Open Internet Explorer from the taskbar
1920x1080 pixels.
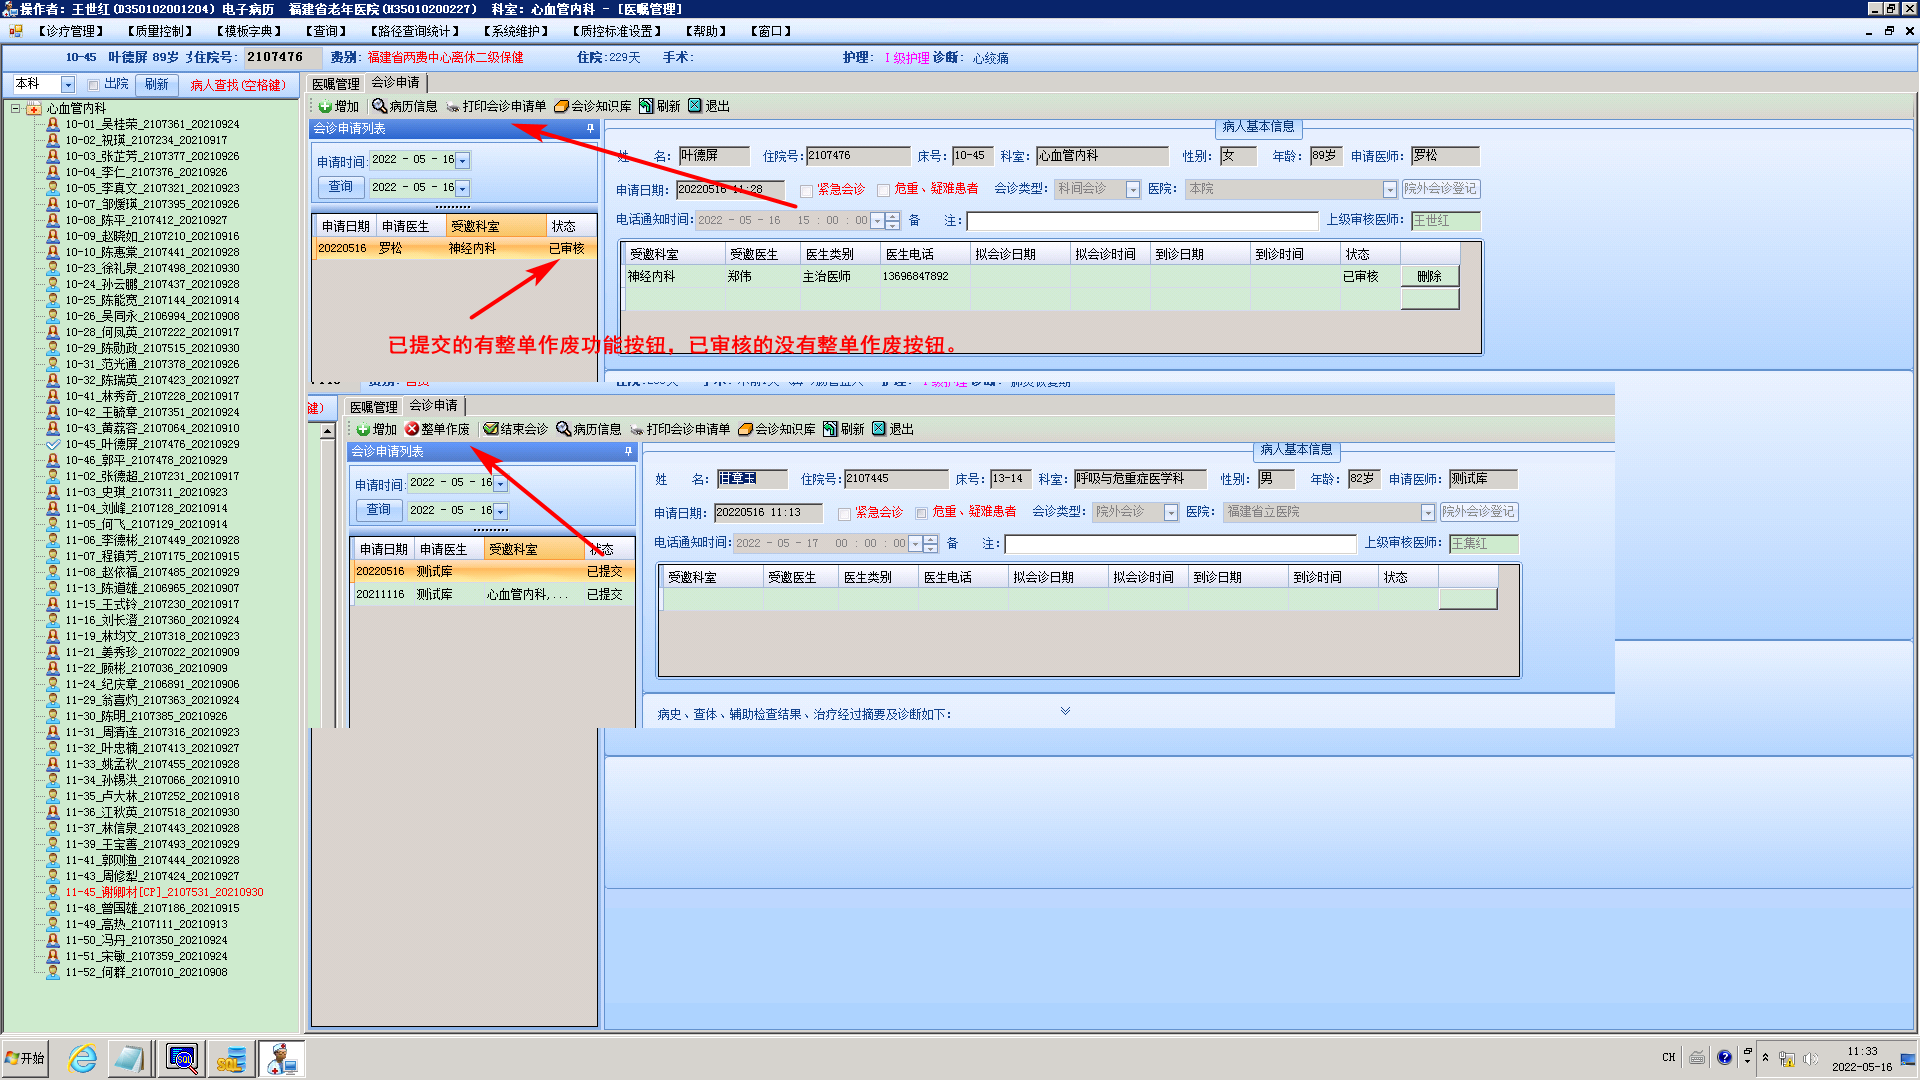(x=82, y=1058)
